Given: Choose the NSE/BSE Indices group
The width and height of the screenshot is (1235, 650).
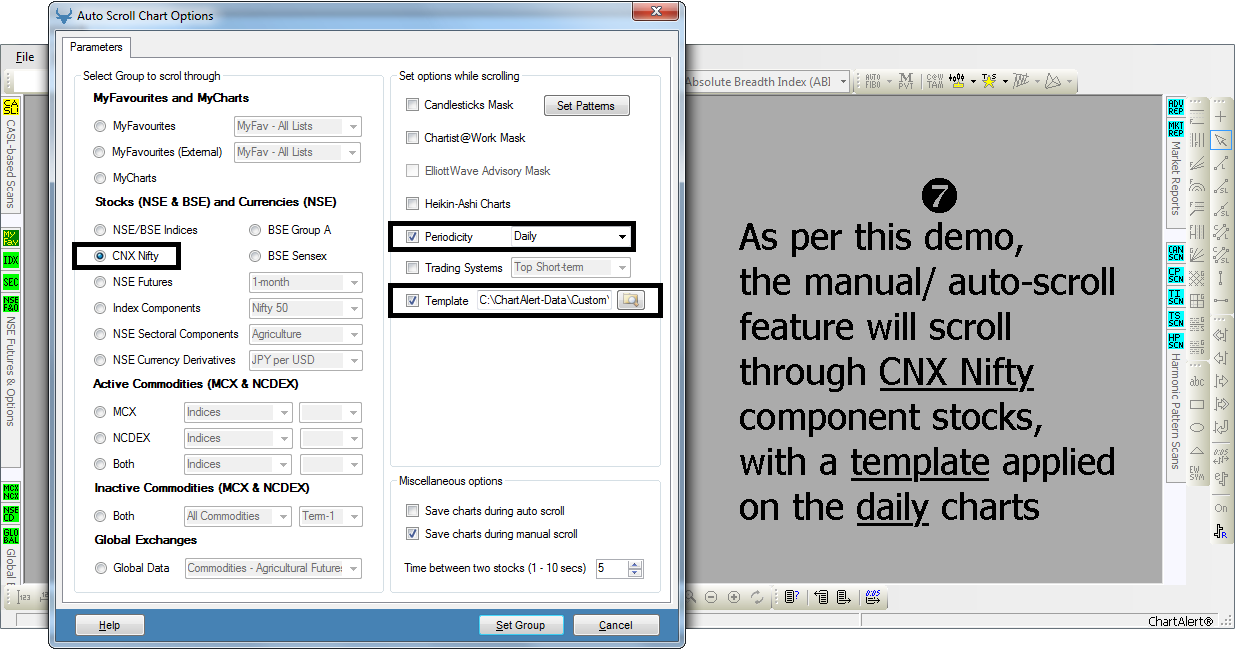Looking at the screenshot, I should pos(99,230).
